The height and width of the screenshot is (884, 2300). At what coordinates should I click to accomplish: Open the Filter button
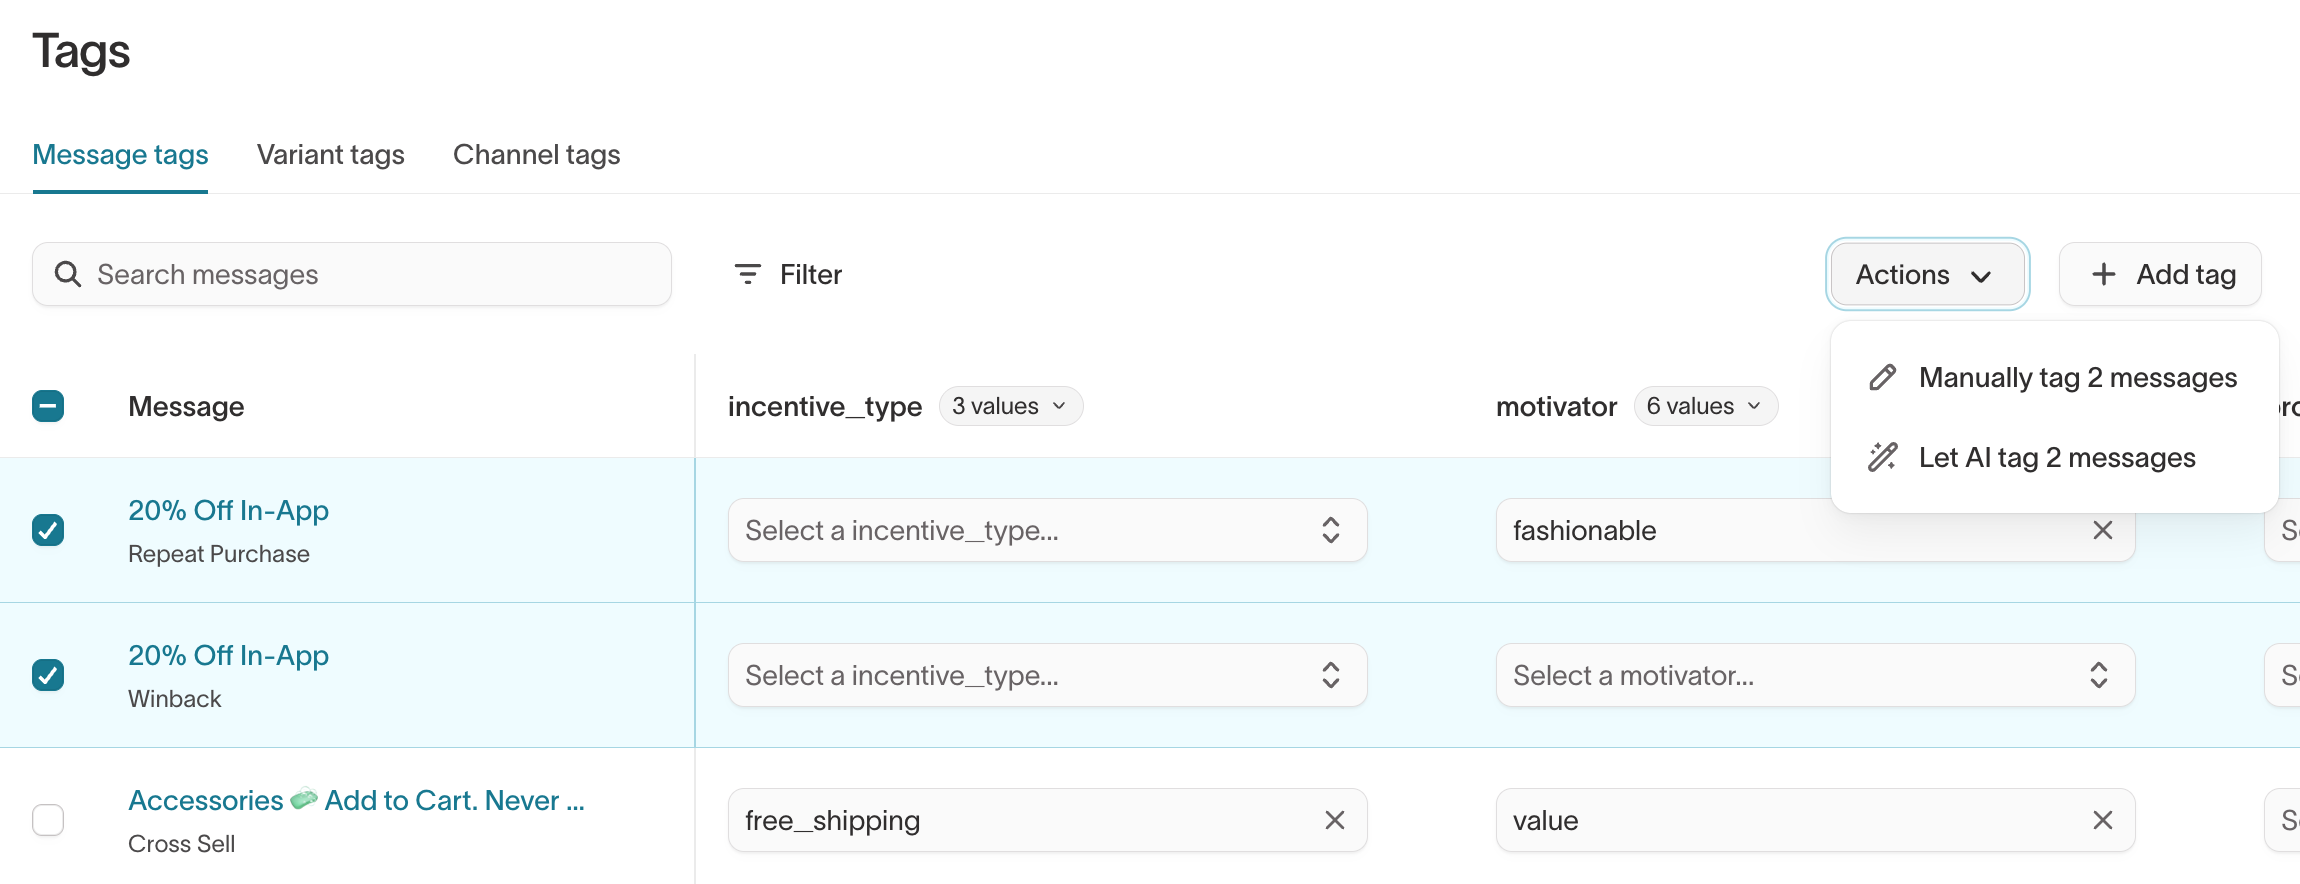(789, 274)
